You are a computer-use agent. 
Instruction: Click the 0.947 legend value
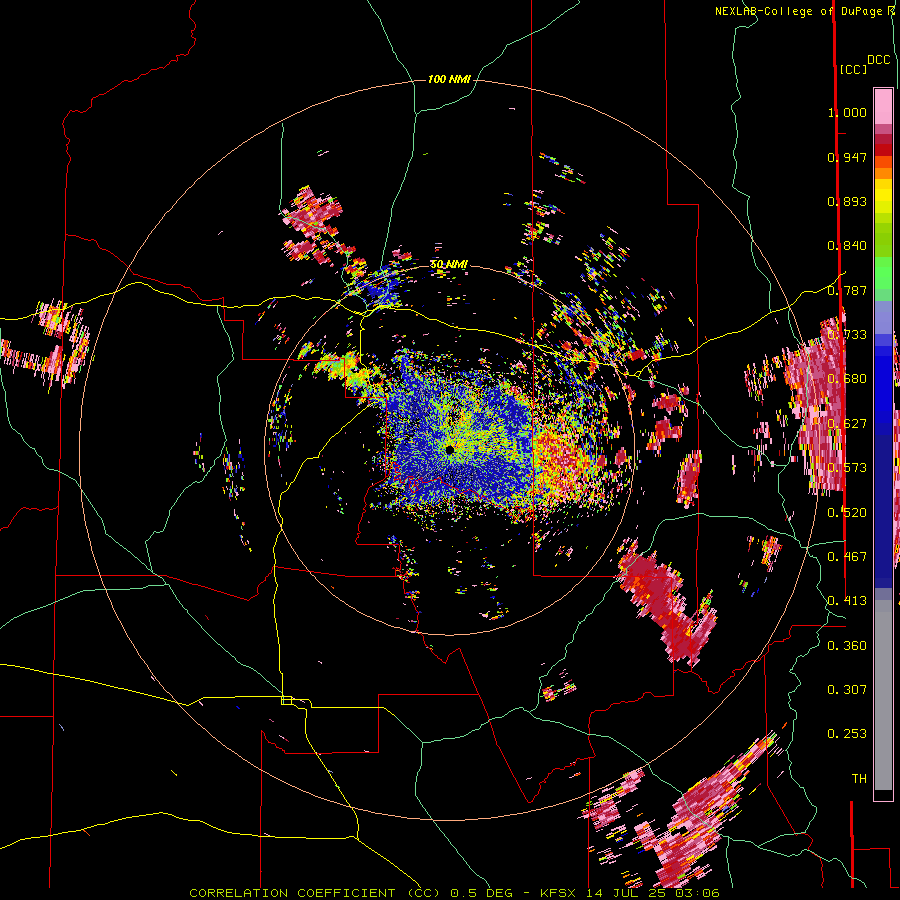(847, 157)
